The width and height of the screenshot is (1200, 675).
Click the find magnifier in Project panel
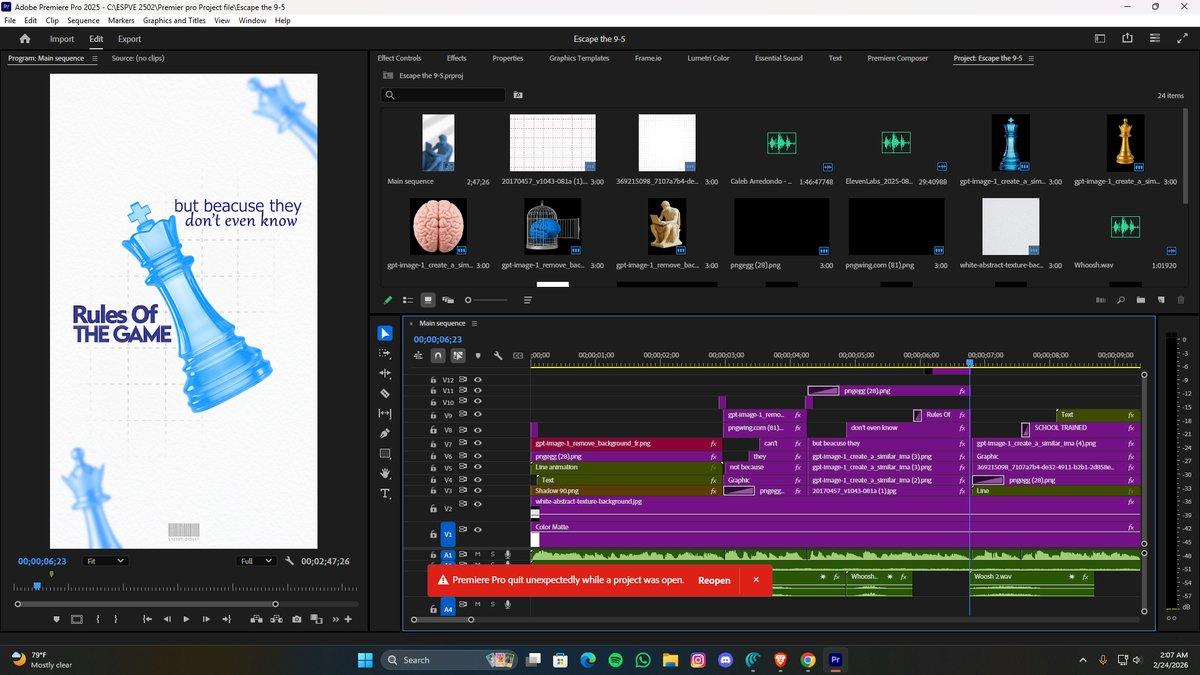pyautogui.click(x=1121, y=299)
